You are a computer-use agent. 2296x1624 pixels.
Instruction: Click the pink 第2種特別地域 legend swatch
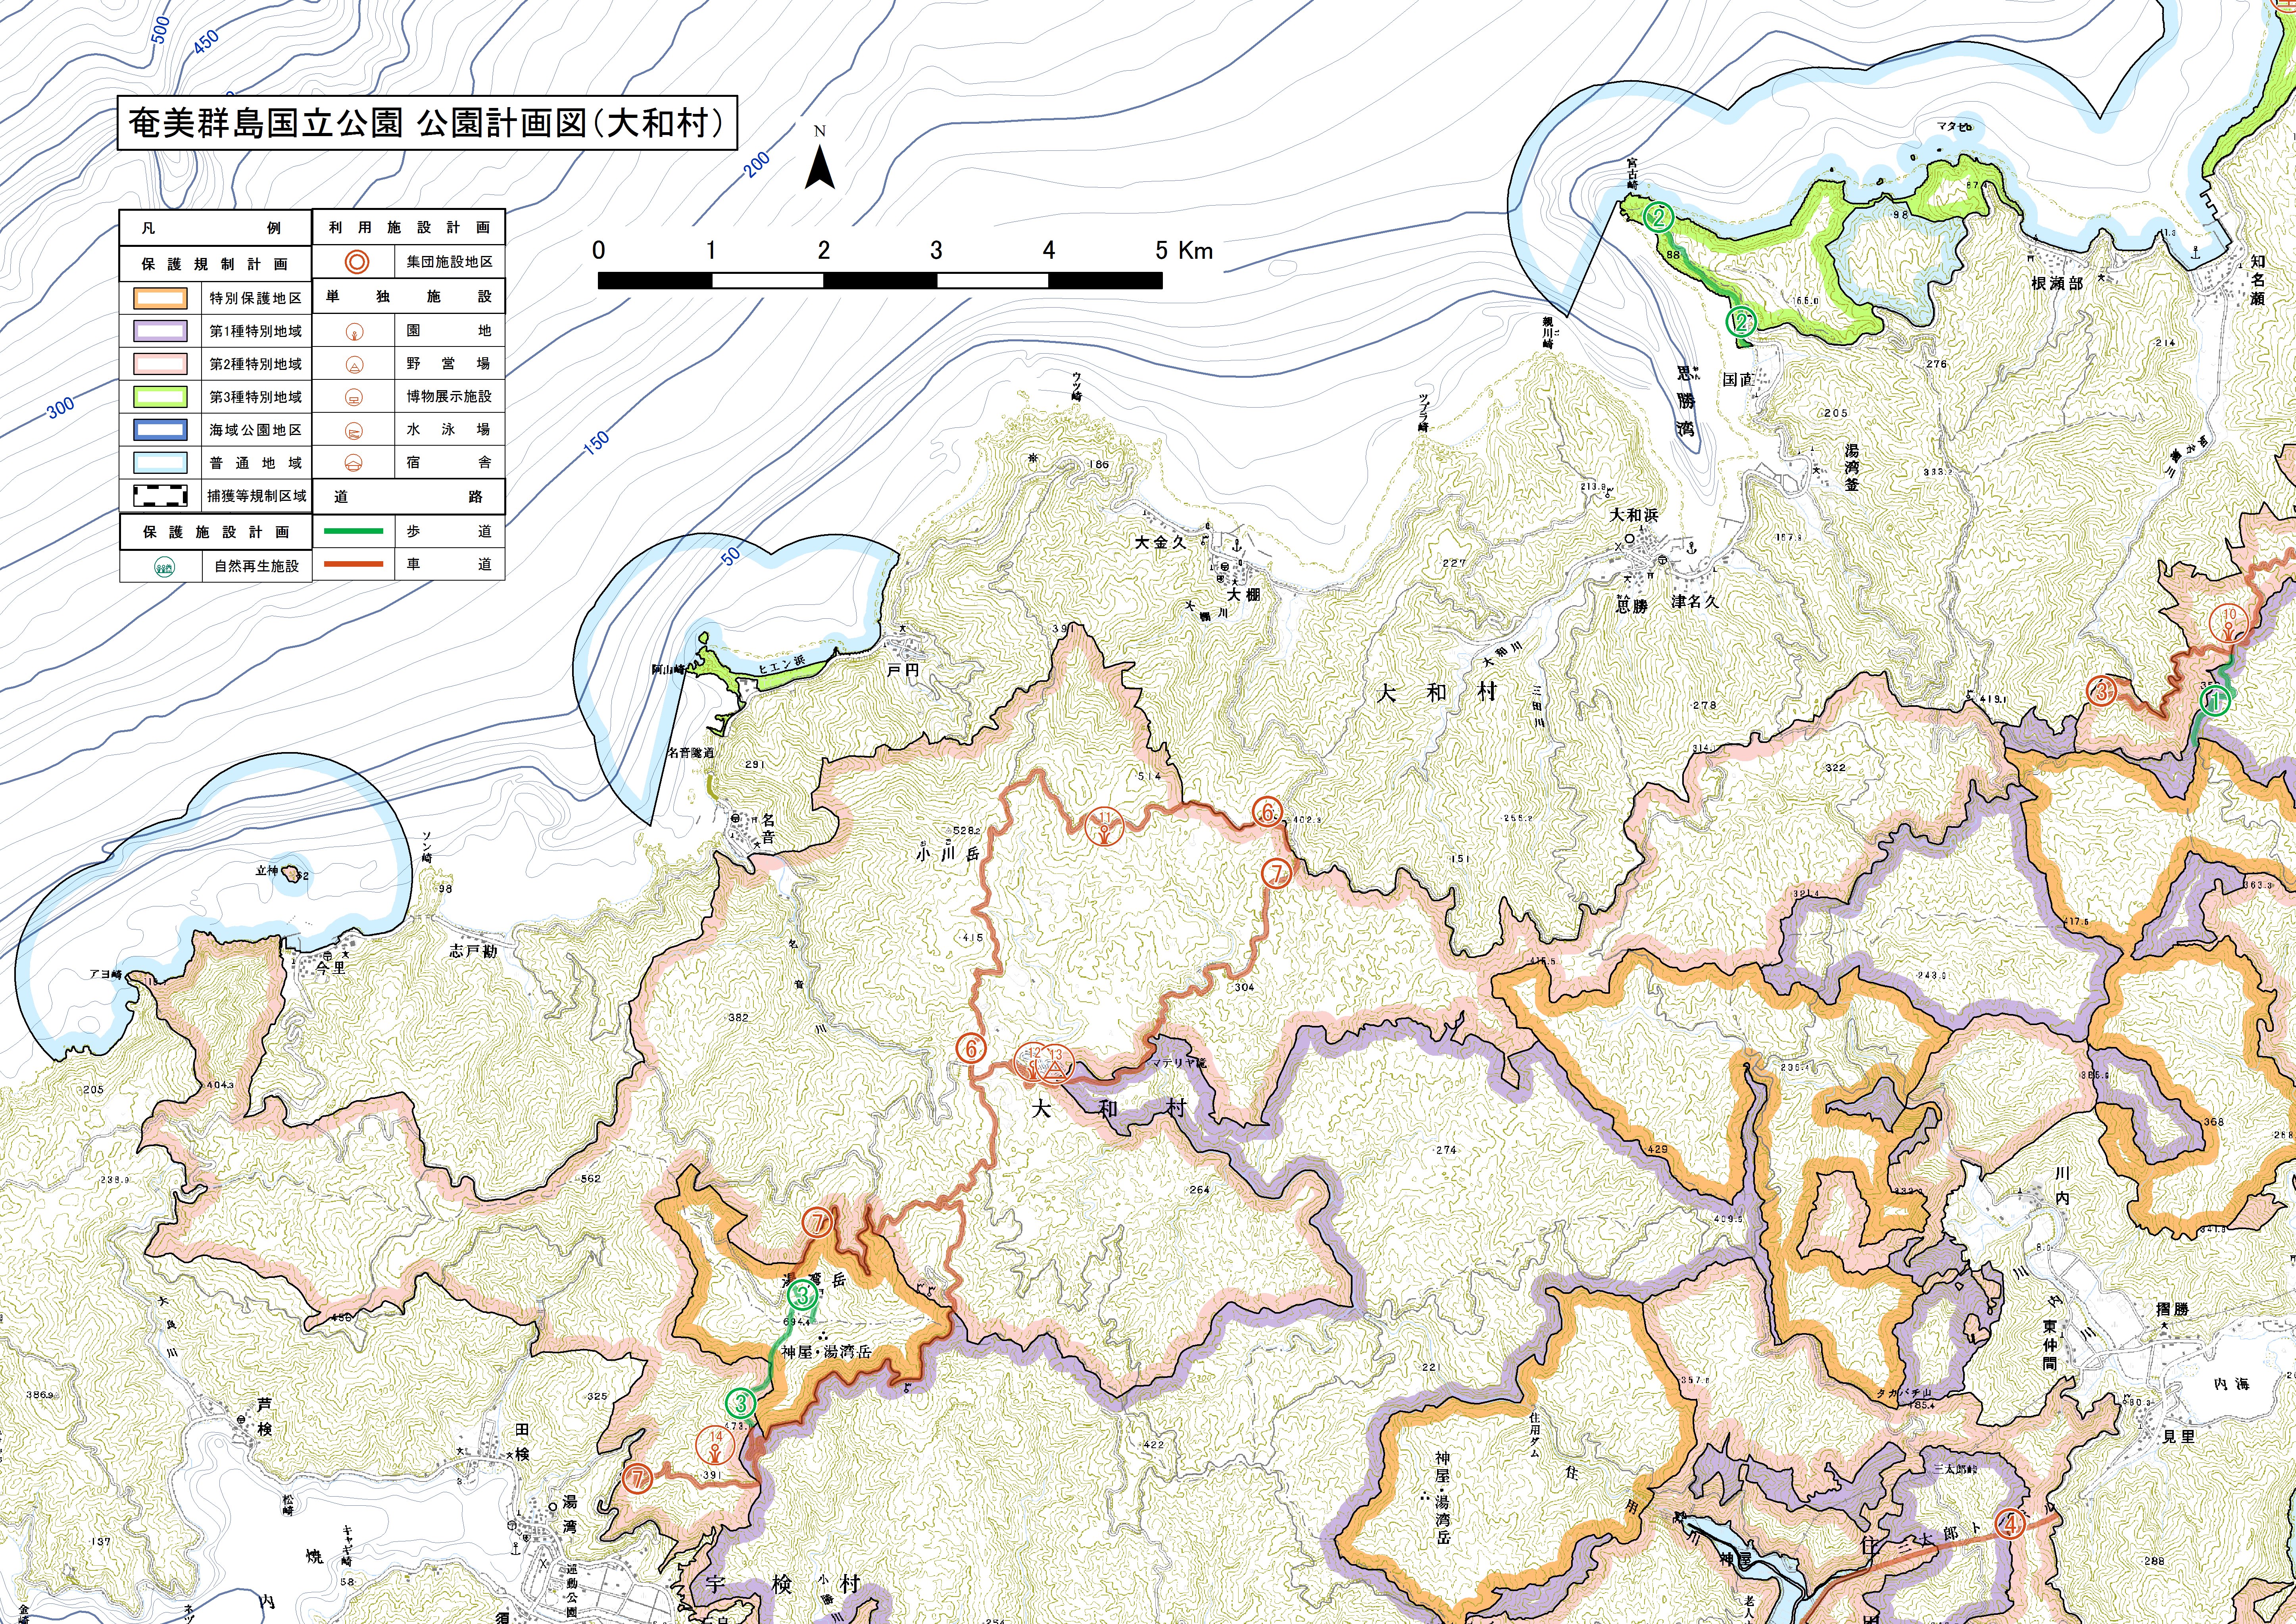pyautogui.click(x=159, y=364)
